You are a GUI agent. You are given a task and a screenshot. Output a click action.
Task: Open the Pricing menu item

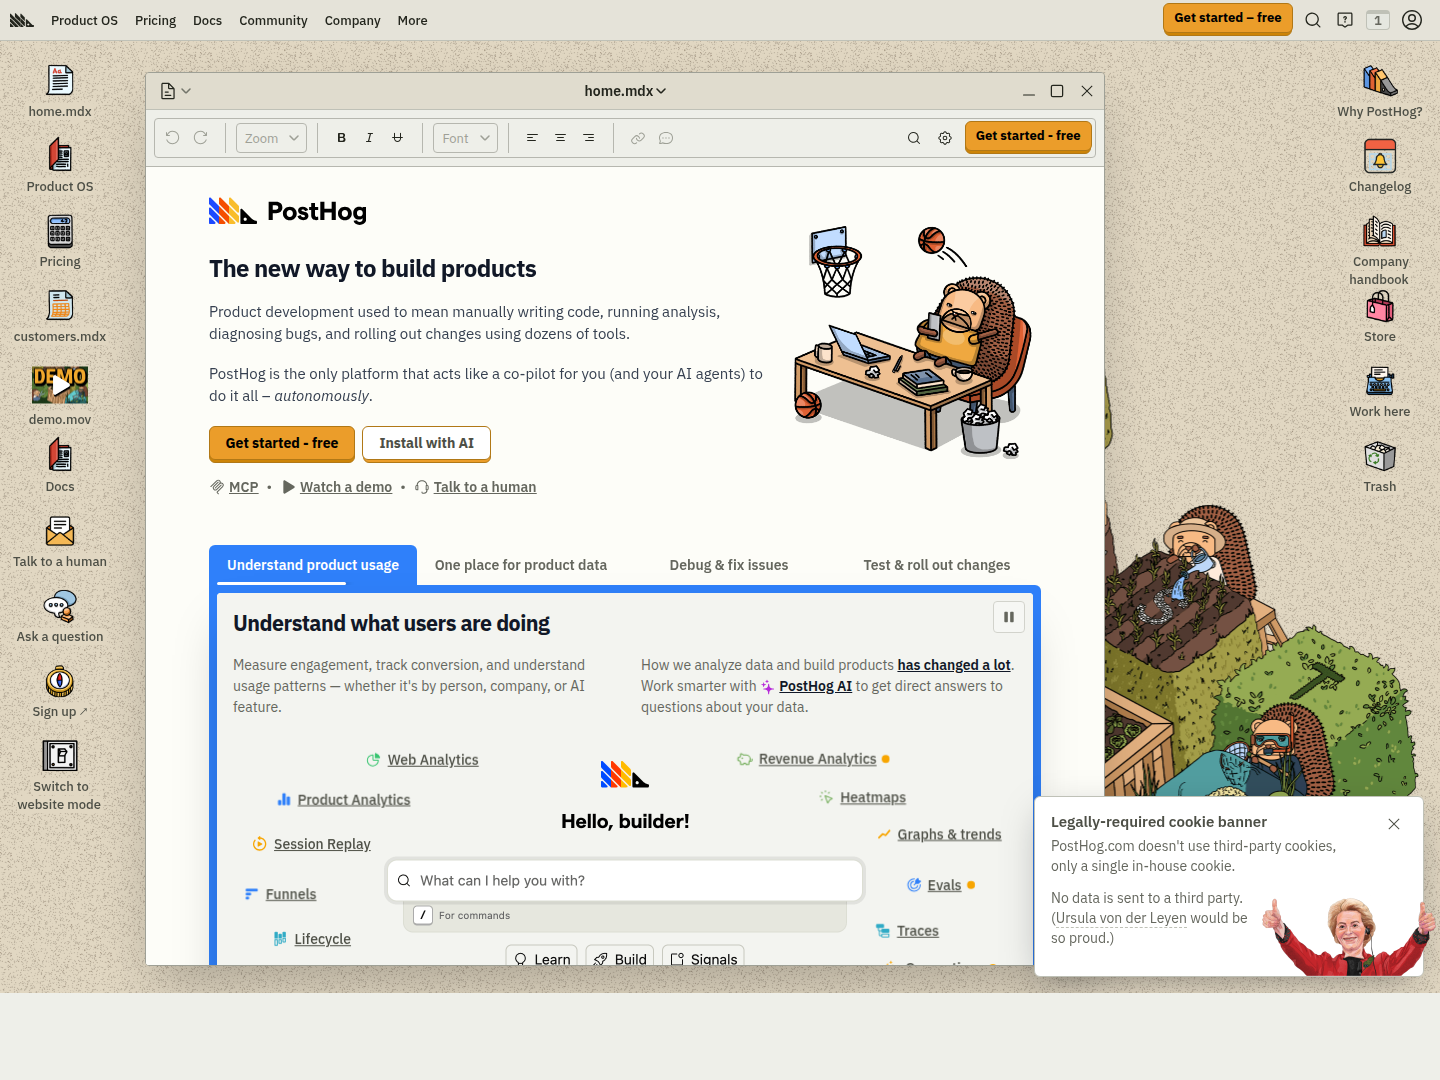click(155, 20)
